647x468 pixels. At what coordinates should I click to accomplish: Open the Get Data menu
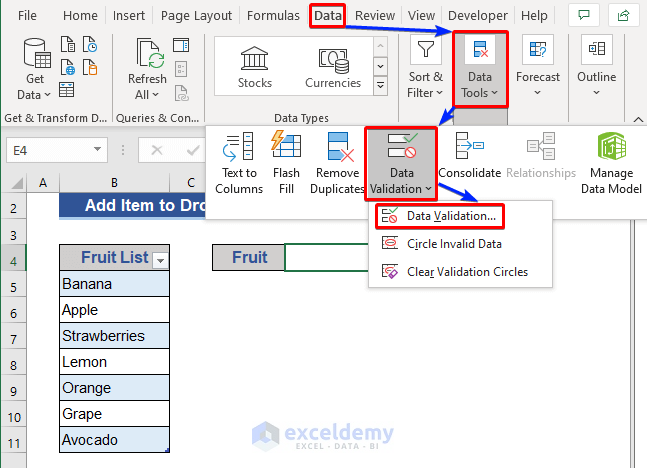coord(35,69)
